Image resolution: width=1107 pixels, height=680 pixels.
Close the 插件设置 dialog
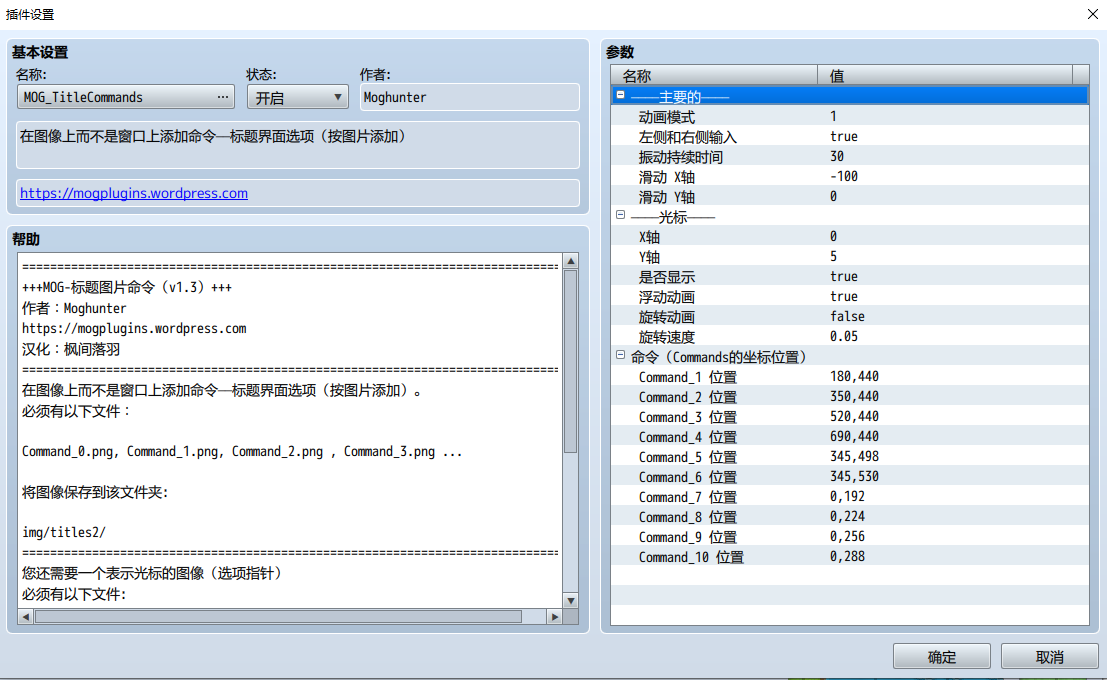coord(1092,14)
